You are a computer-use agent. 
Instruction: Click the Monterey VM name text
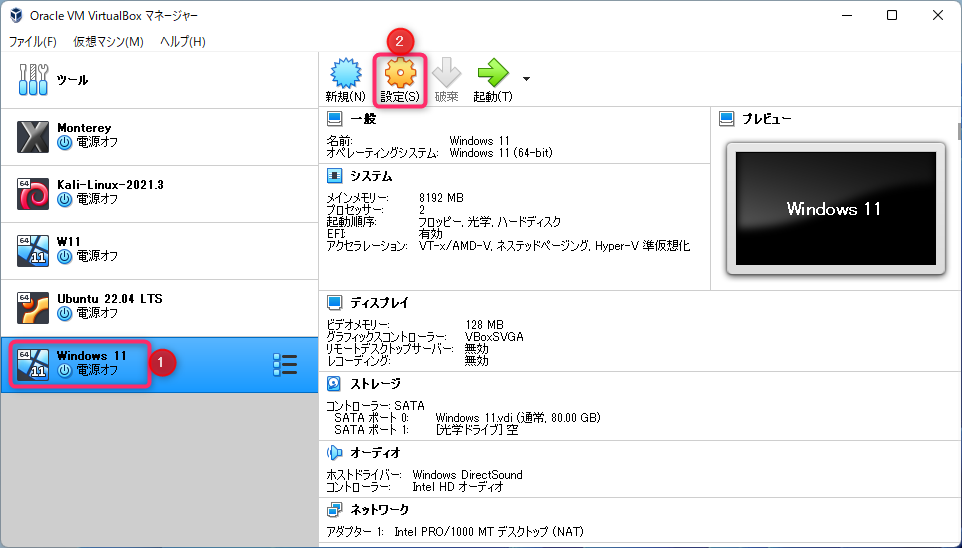coord(84,128)
